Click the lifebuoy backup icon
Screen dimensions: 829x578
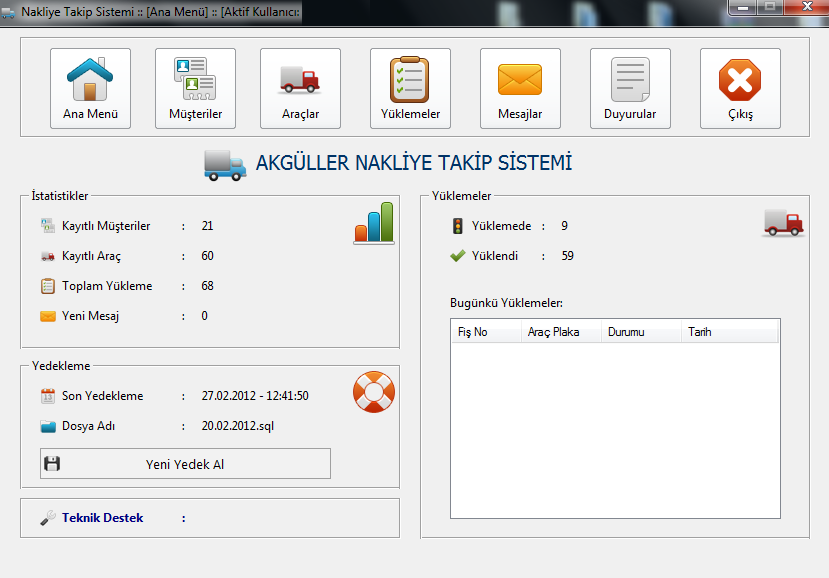pos(374,392)
